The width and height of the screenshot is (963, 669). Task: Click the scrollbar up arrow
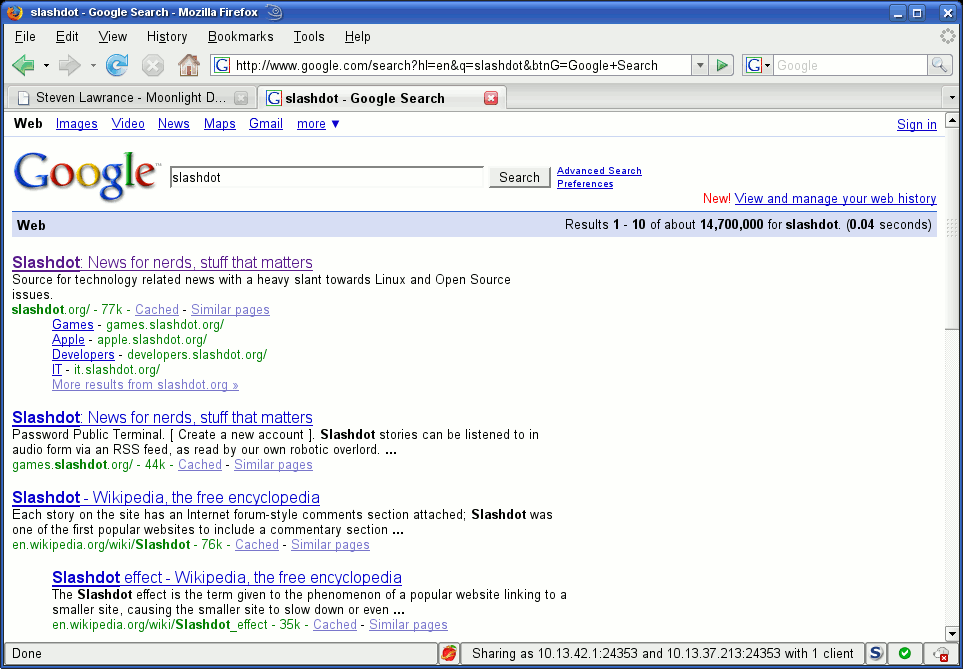point(952,120)
